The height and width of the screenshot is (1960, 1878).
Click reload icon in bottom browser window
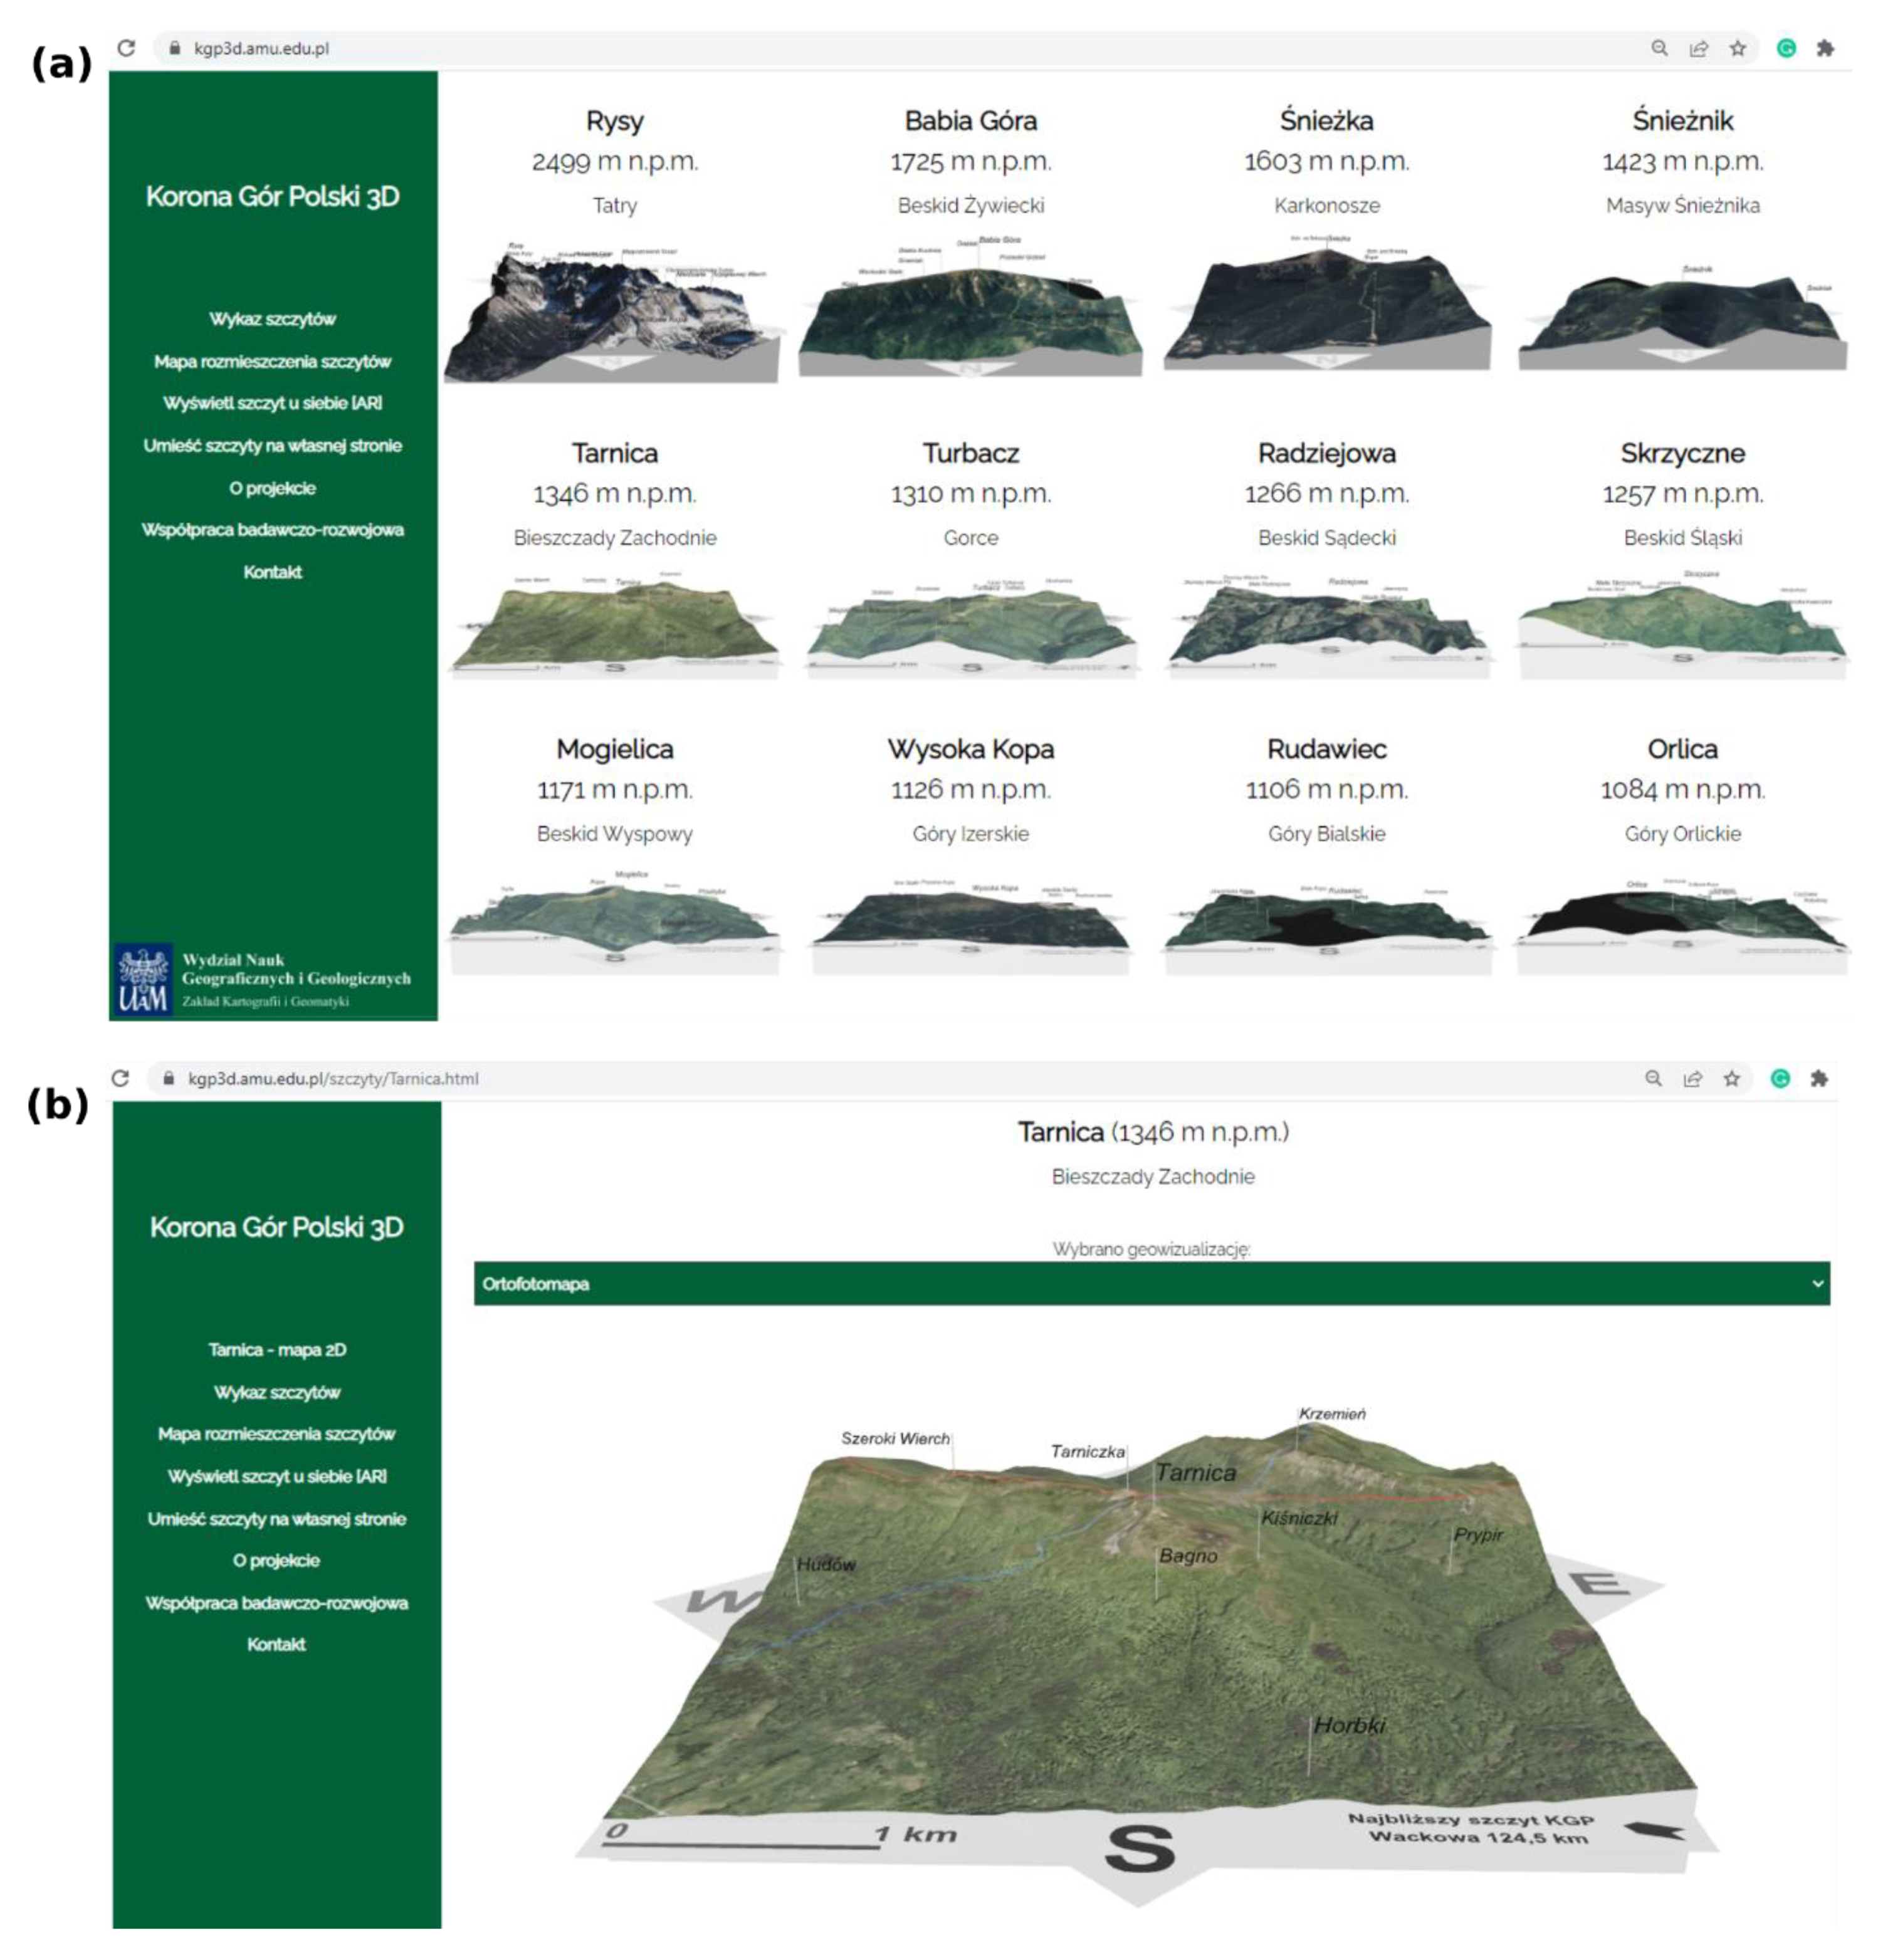[x=121, y=1078]
